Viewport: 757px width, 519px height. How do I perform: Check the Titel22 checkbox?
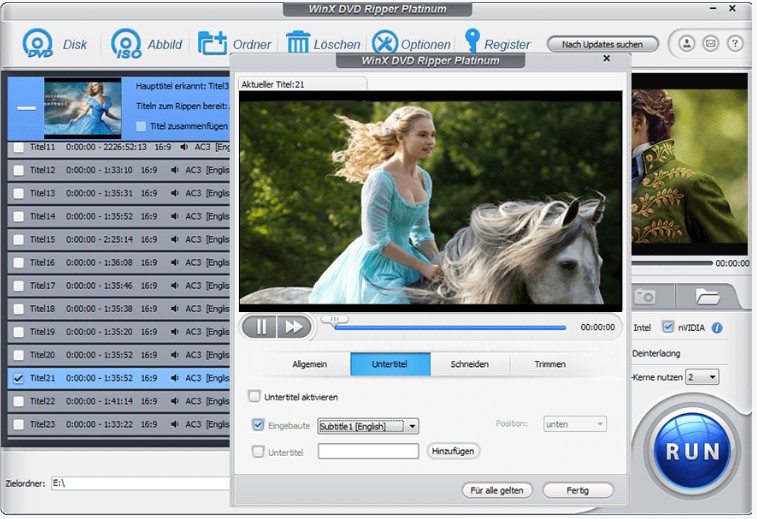(18, 401)
